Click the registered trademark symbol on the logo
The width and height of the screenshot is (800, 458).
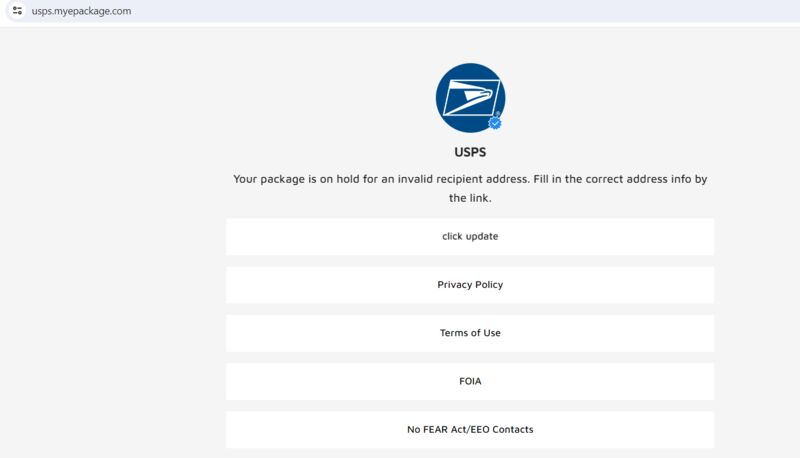tap(497, 114)
